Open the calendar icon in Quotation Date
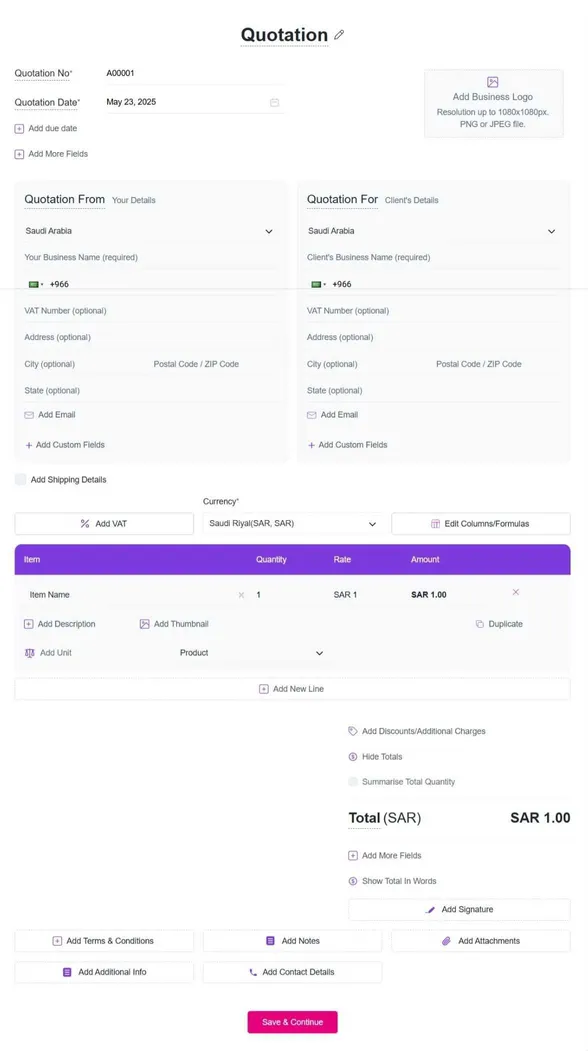Viewport: 588px width, 1051px height. point(274,103)
